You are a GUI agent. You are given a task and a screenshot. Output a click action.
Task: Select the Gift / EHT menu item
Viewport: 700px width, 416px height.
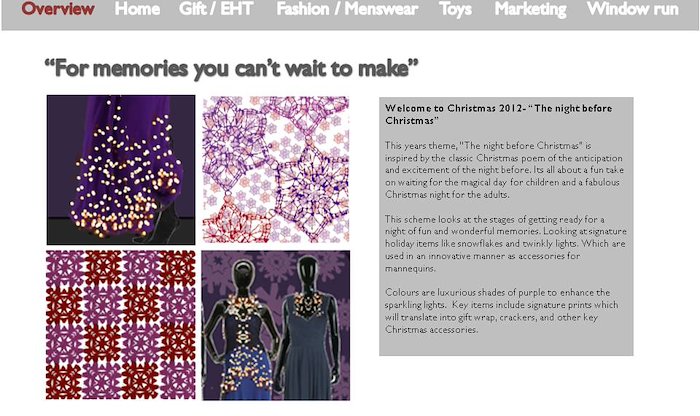tap(216, 9)
